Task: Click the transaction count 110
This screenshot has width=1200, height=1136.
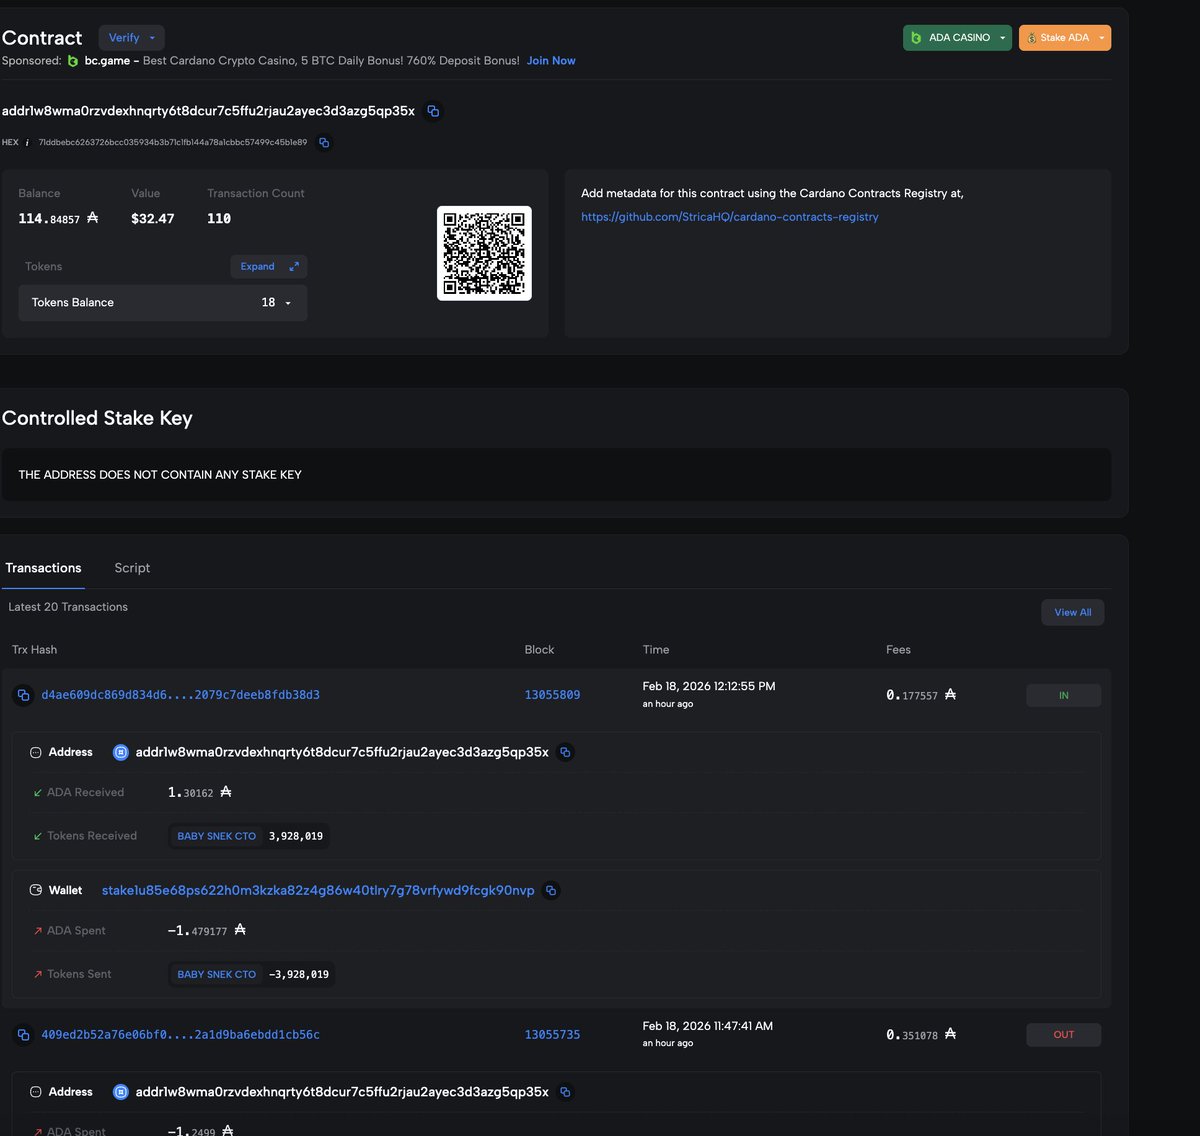Action: point(219,218)
